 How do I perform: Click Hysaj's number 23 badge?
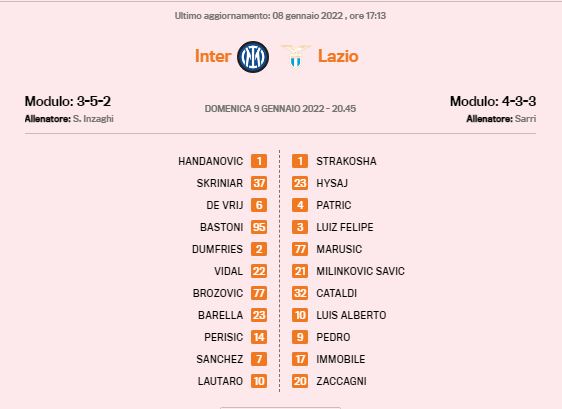click(x=300, y=183)
